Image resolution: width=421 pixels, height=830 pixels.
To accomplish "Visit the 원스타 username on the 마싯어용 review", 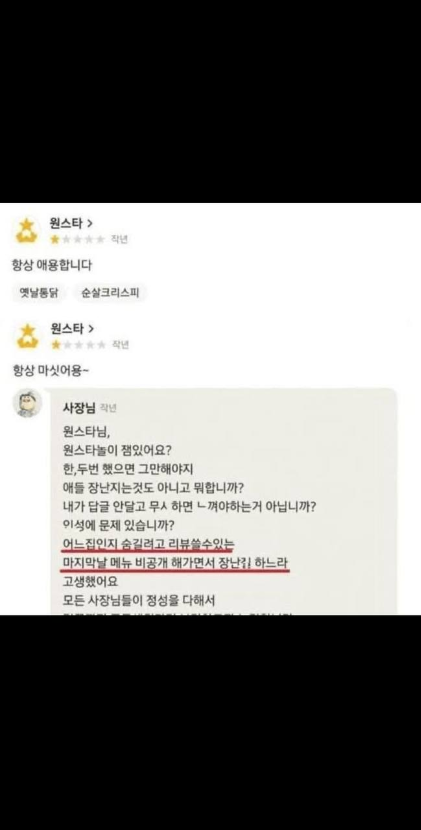I will 67,329.
